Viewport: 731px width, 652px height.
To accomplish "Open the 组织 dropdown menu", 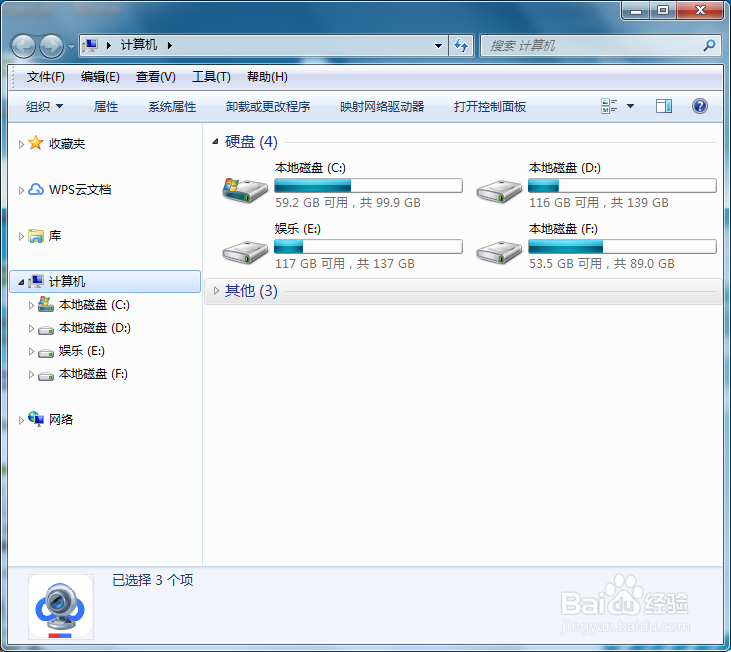I will point(44,107).
